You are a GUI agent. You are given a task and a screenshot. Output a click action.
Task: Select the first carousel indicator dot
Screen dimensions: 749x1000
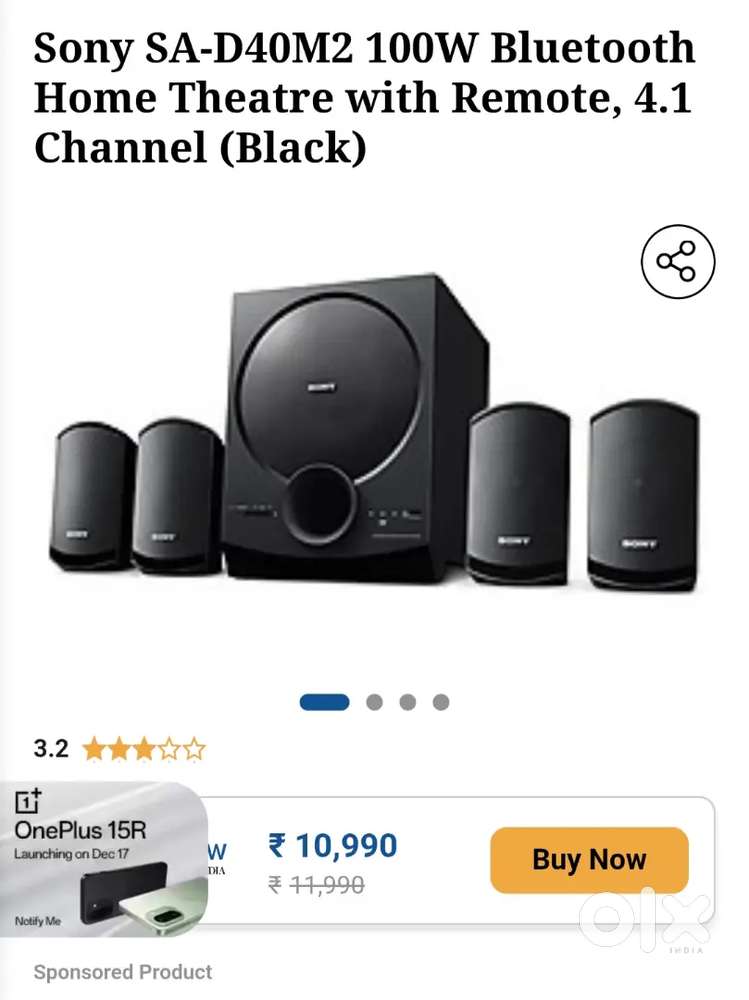(x=324, y=702)
